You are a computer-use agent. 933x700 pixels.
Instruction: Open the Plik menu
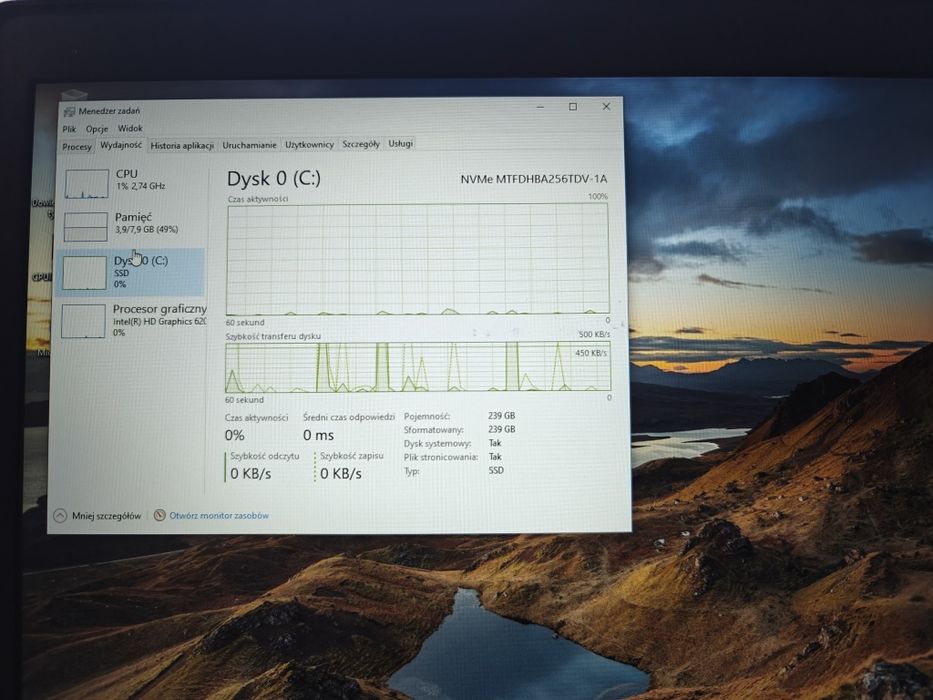point(70,129)
